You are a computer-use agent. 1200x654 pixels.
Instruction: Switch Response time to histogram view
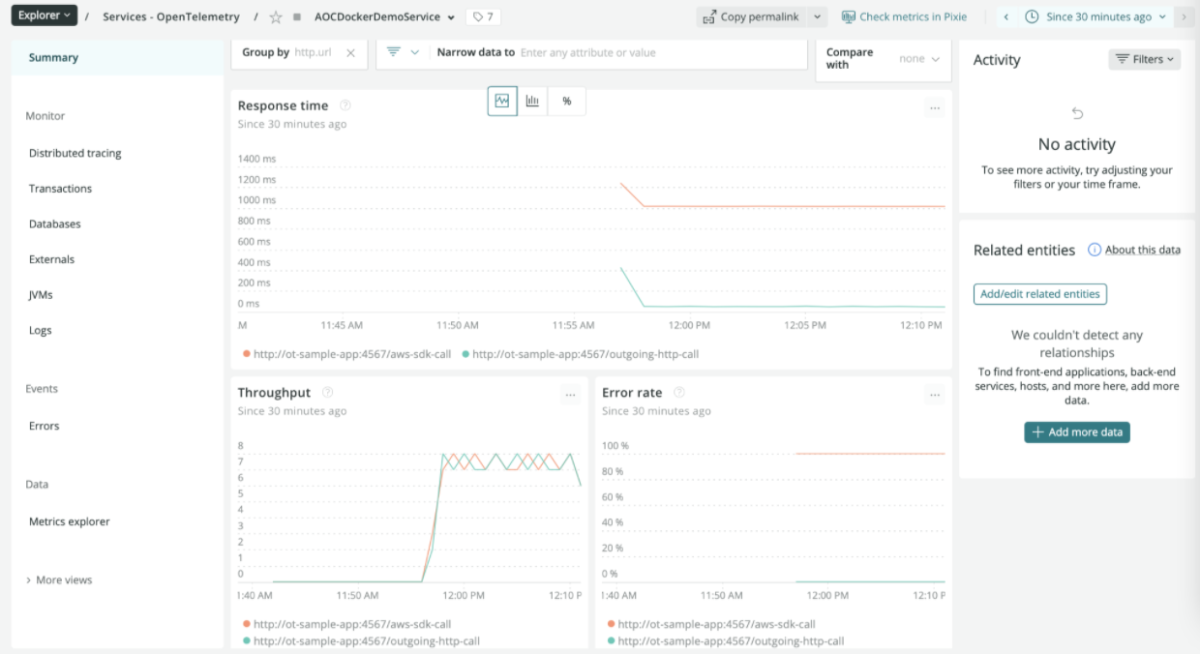coord(534,101)
